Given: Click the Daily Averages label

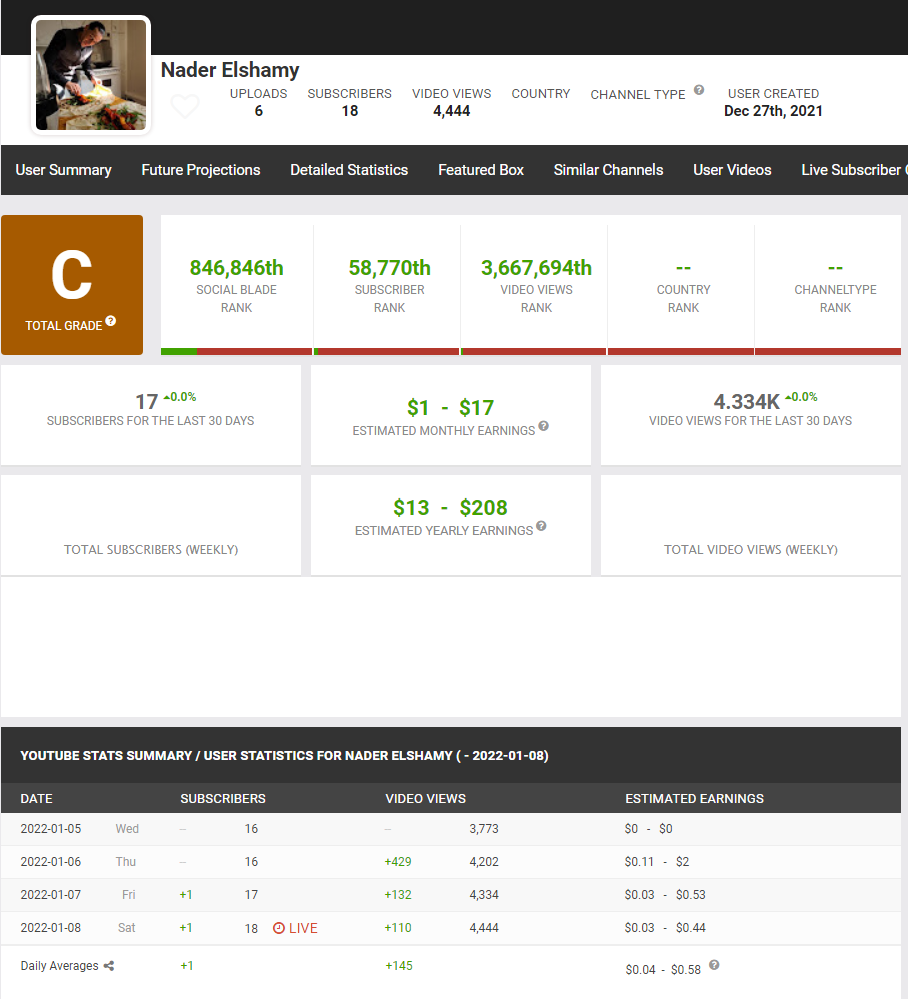Looking at the screenshot, I should [60, 966].
